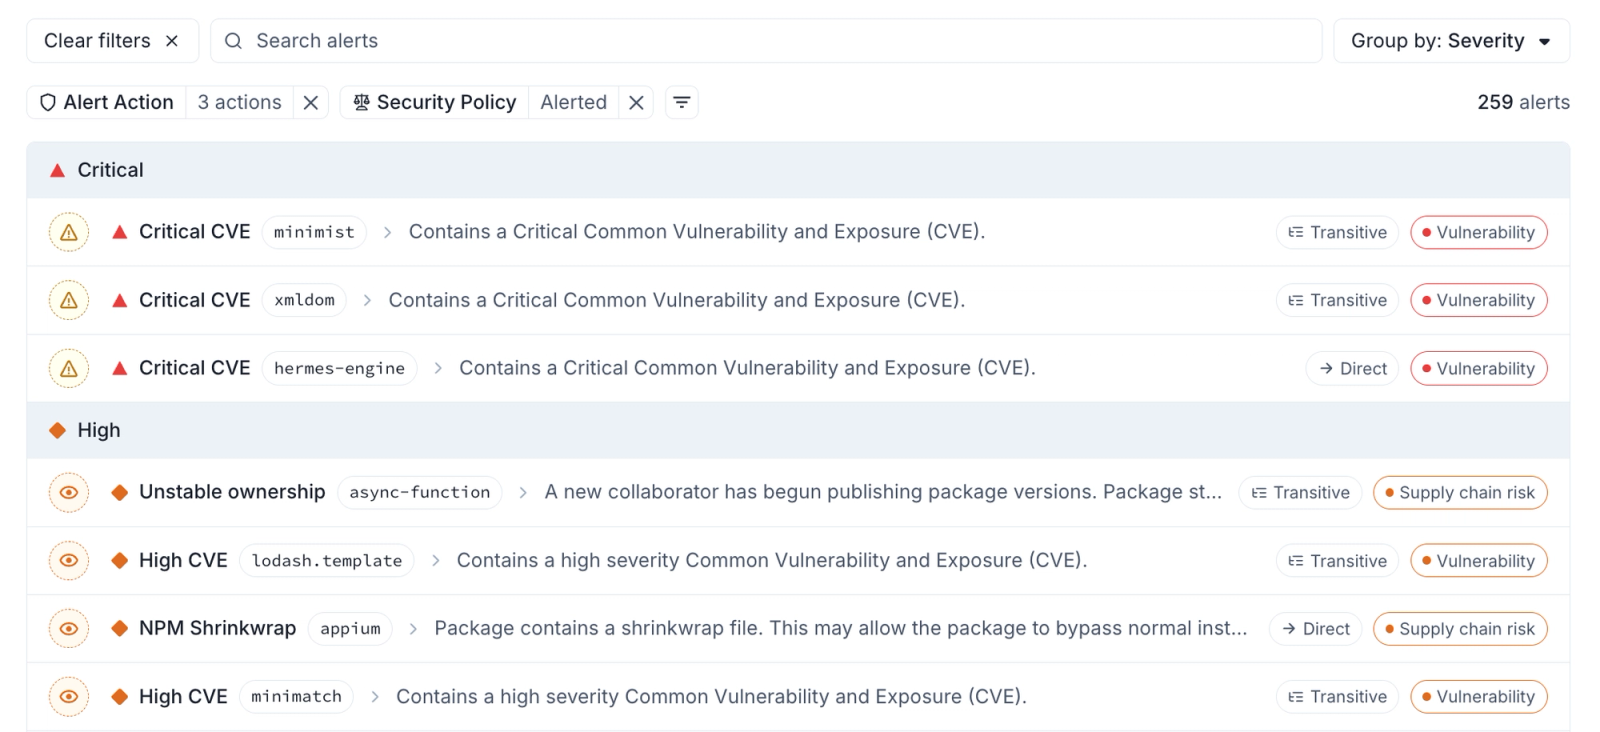Expand chevron after appium tag
1600x732 pixels.
pyautogui.click(x=413, y=628)
